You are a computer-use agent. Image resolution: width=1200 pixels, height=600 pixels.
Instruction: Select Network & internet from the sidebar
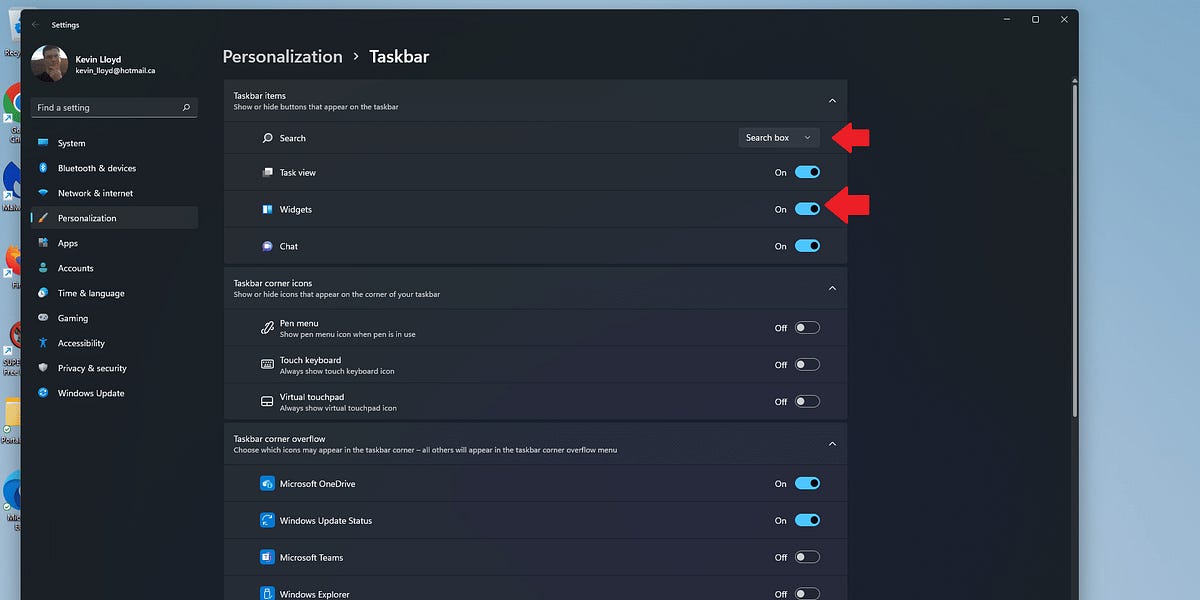click(93, 192)
